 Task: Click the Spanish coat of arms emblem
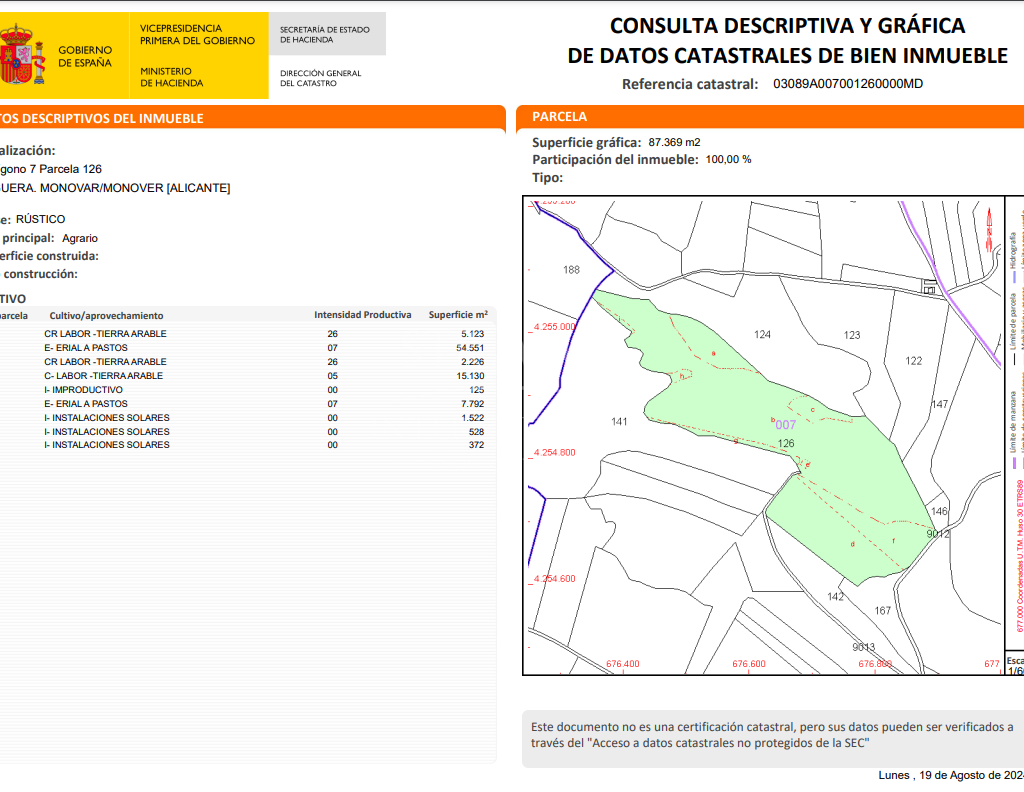click(x=22, y=54)
